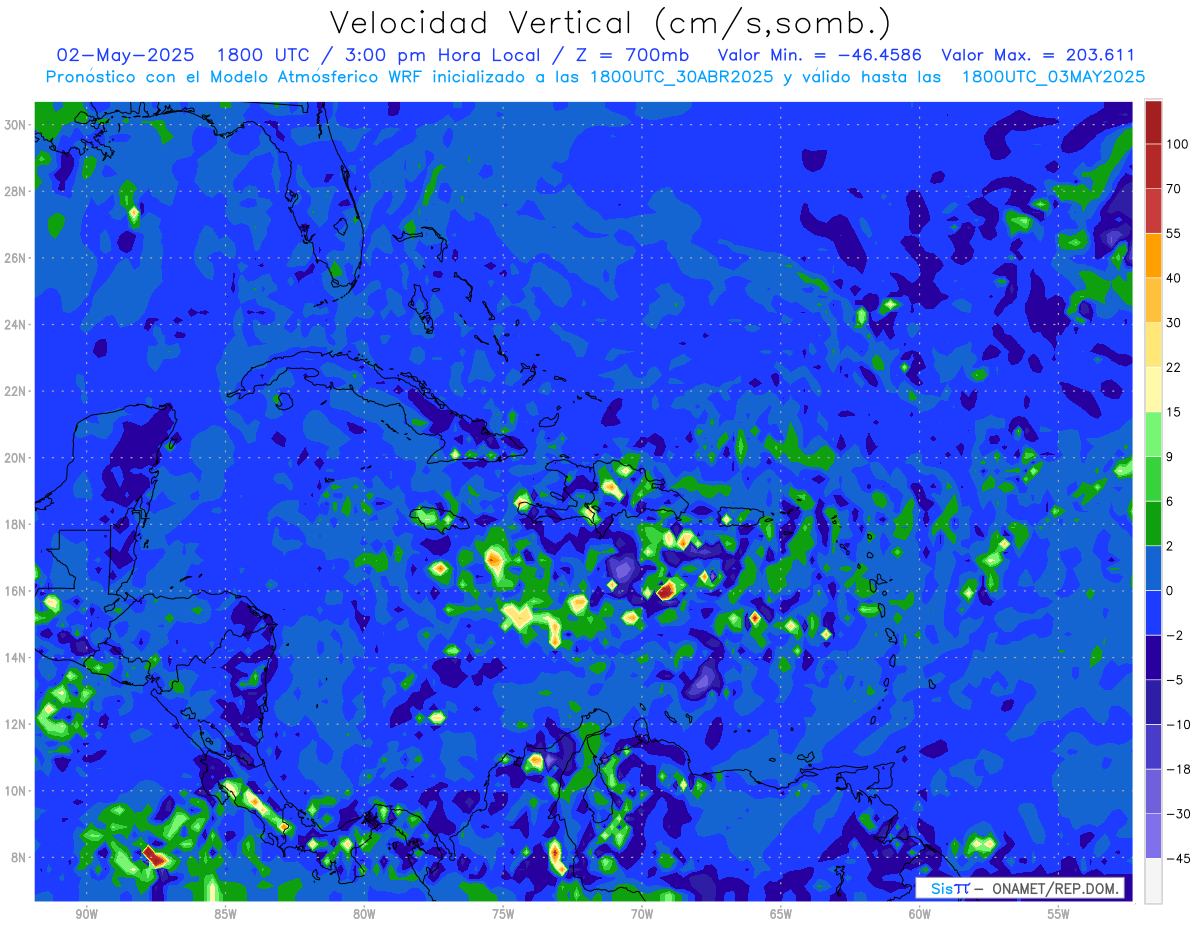Click the "10N" latitude label
This screenshot has height=927, width=1200.
(x=15, y=791)
